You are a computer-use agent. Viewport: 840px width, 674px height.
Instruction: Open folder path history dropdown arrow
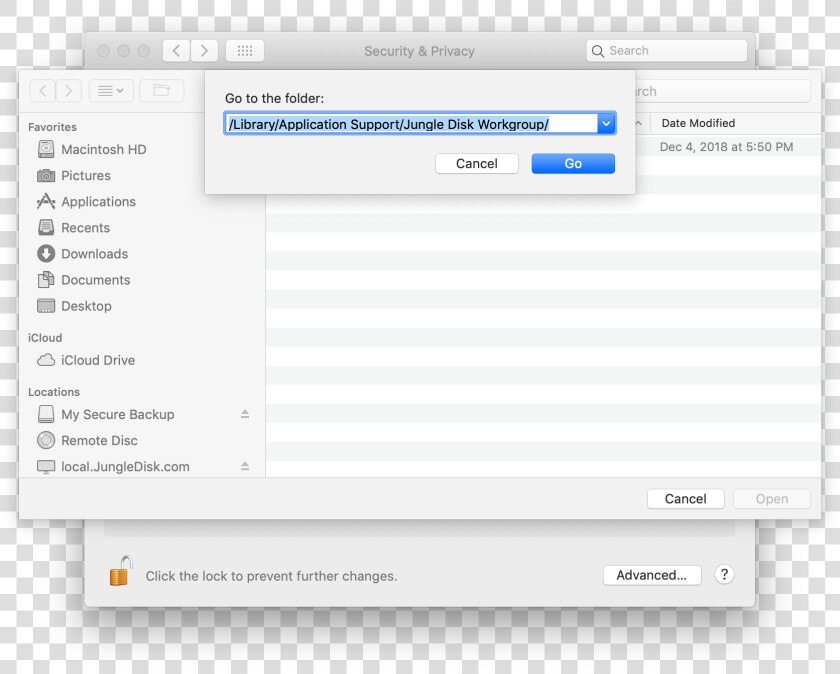click(606, 124)
